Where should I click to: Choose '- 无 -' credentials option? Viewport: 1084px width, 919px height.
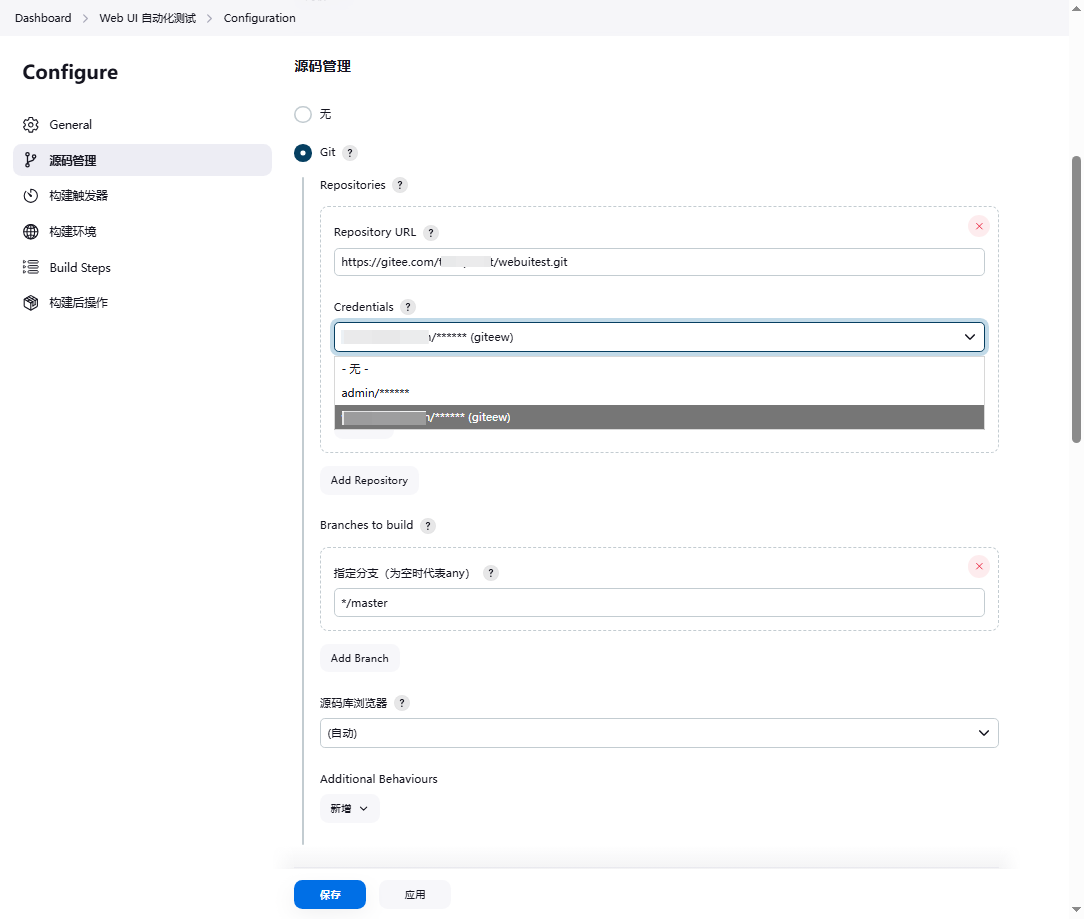(660, 369)
